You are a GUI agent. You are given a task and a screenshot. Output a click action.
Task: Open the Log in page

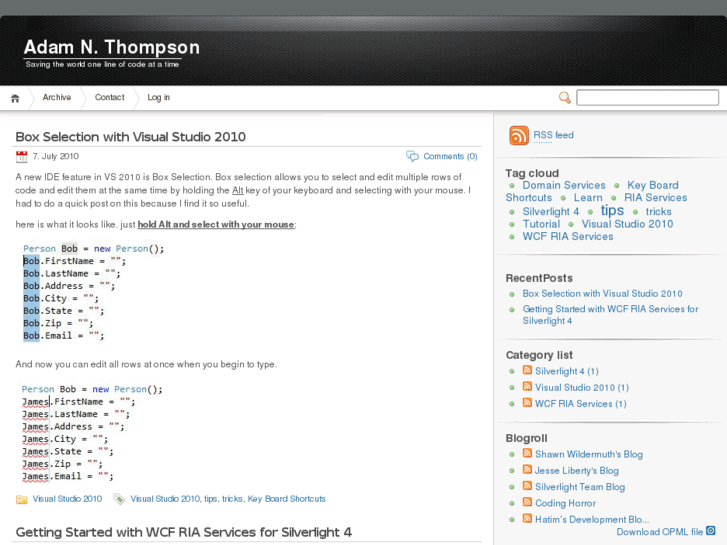coord(159,97)
